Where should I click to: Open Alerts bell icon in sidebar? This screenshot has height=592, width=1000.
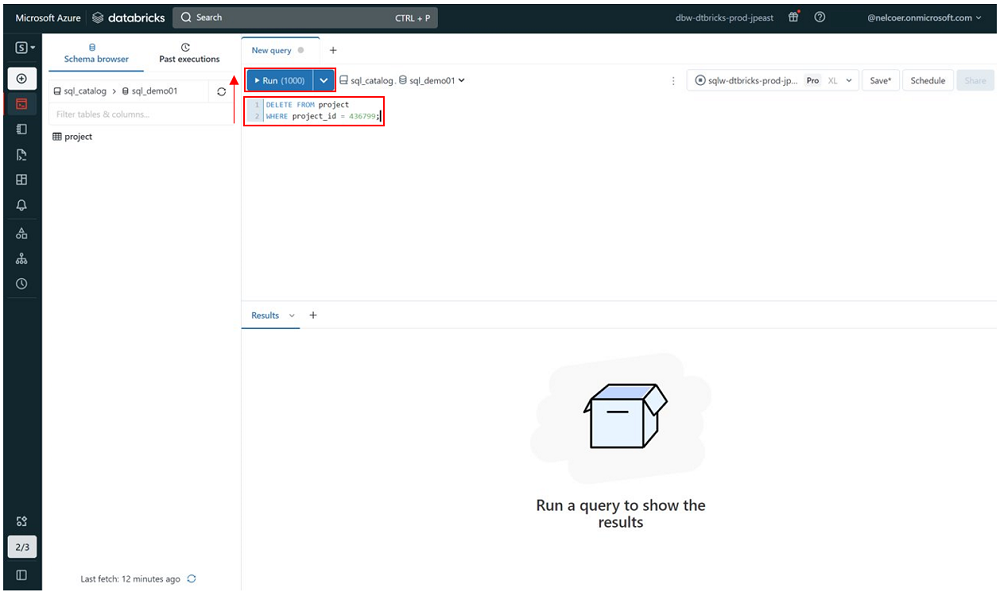[22, 205]
